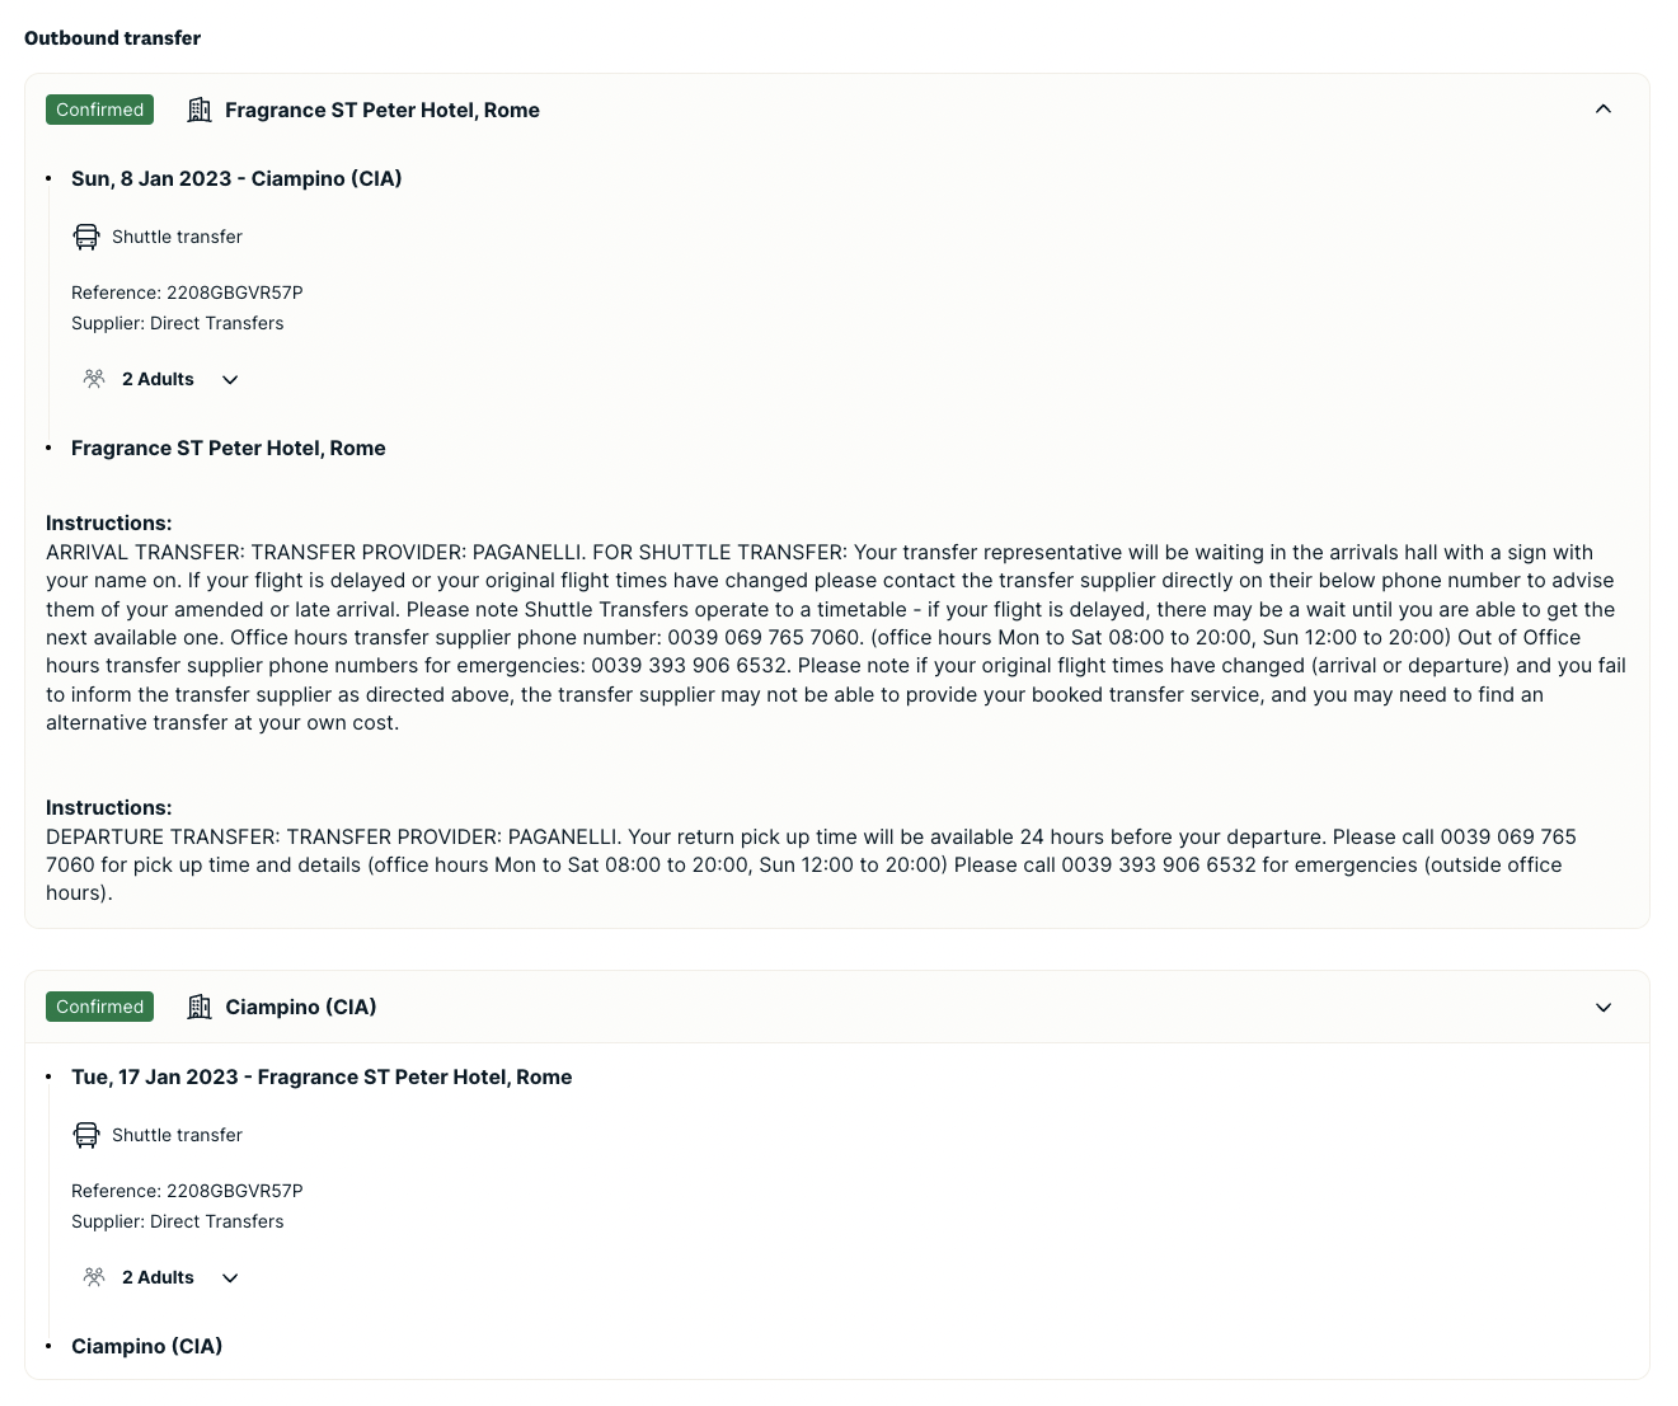
Task: Click the first transfer's Reference: 2208GBGVR57P text
Action: pos(187,293)
